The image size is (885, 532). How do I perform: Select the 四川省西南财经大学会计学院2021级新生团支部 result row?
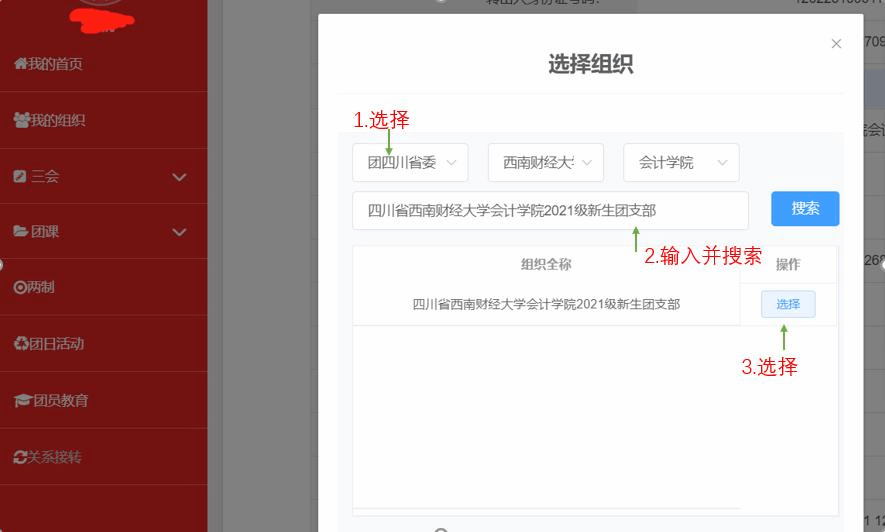coord(546,304)
